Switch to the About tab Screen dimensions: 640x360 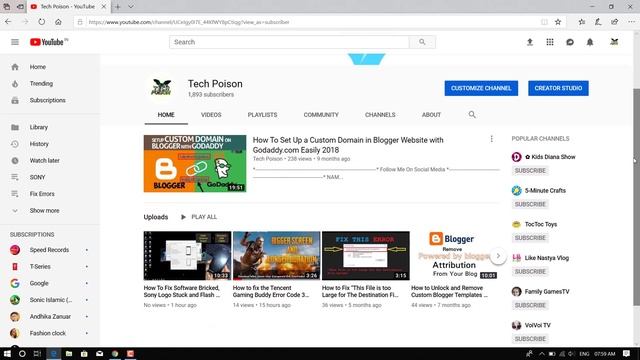[x=431, y=115]
